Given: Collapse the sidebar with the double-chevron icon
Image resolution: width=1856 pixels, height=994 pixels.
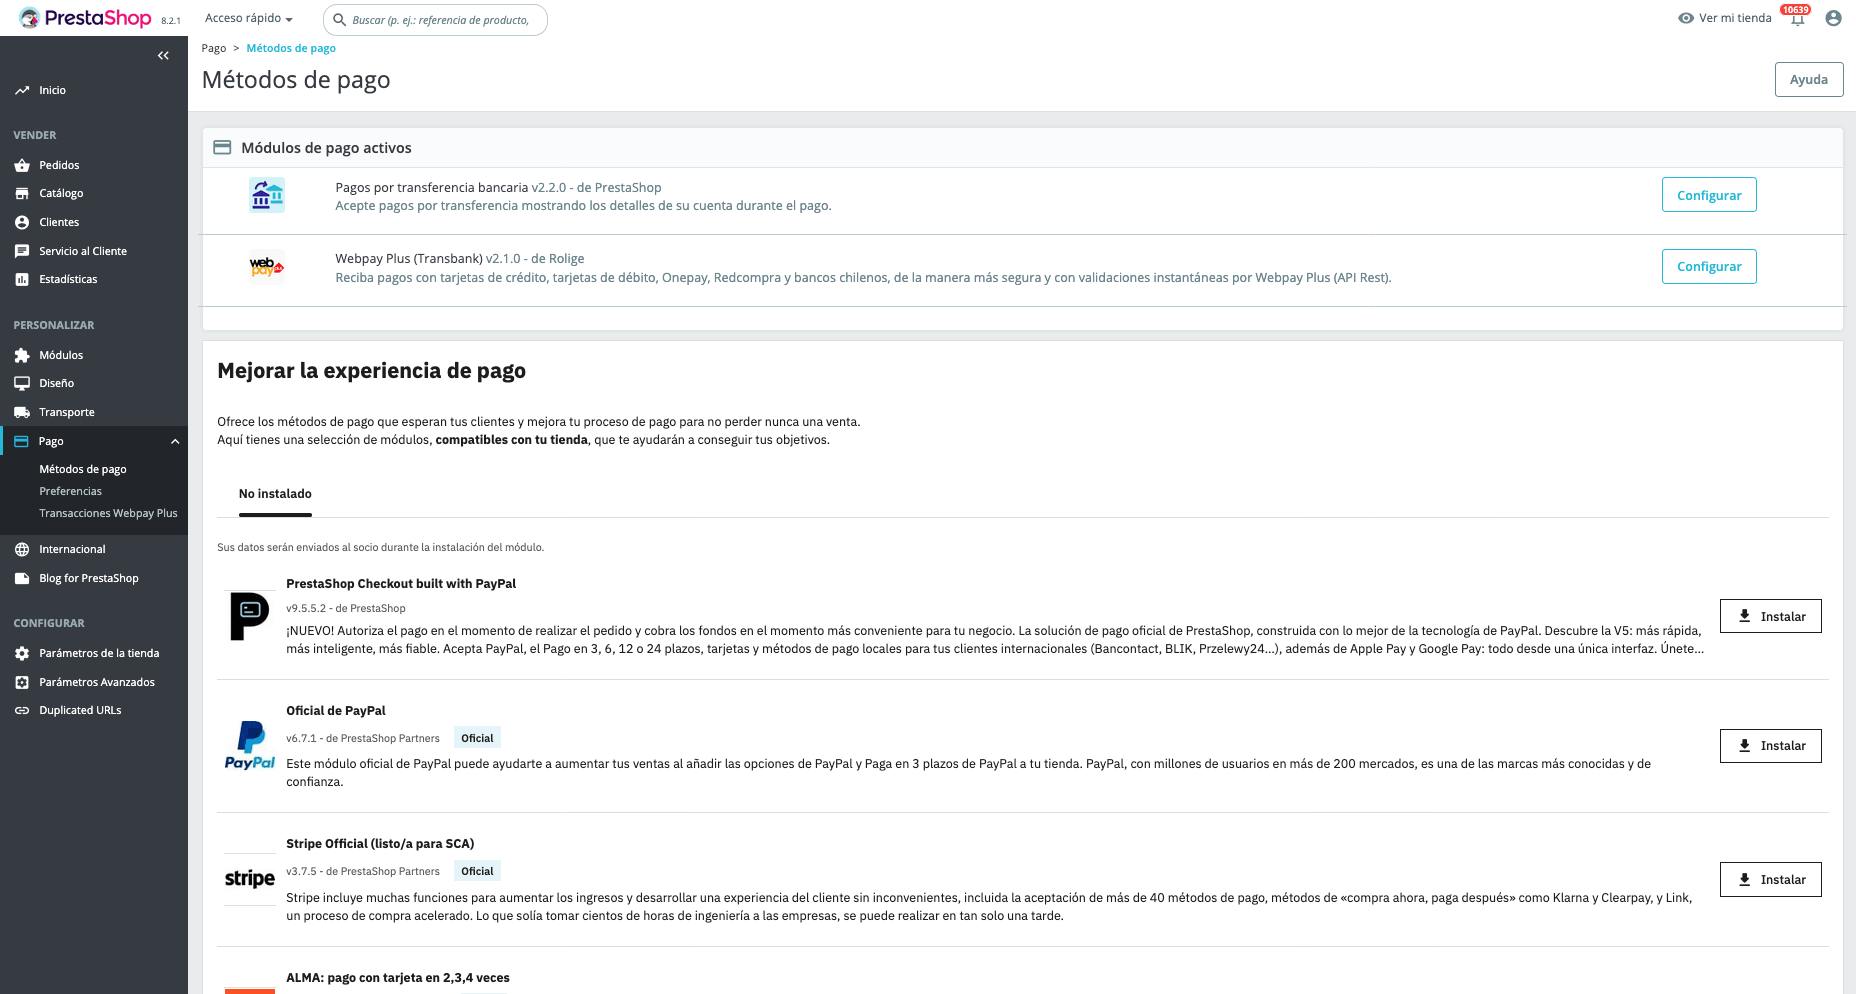Looking at the screenshot, I should [x=163, y=56].
